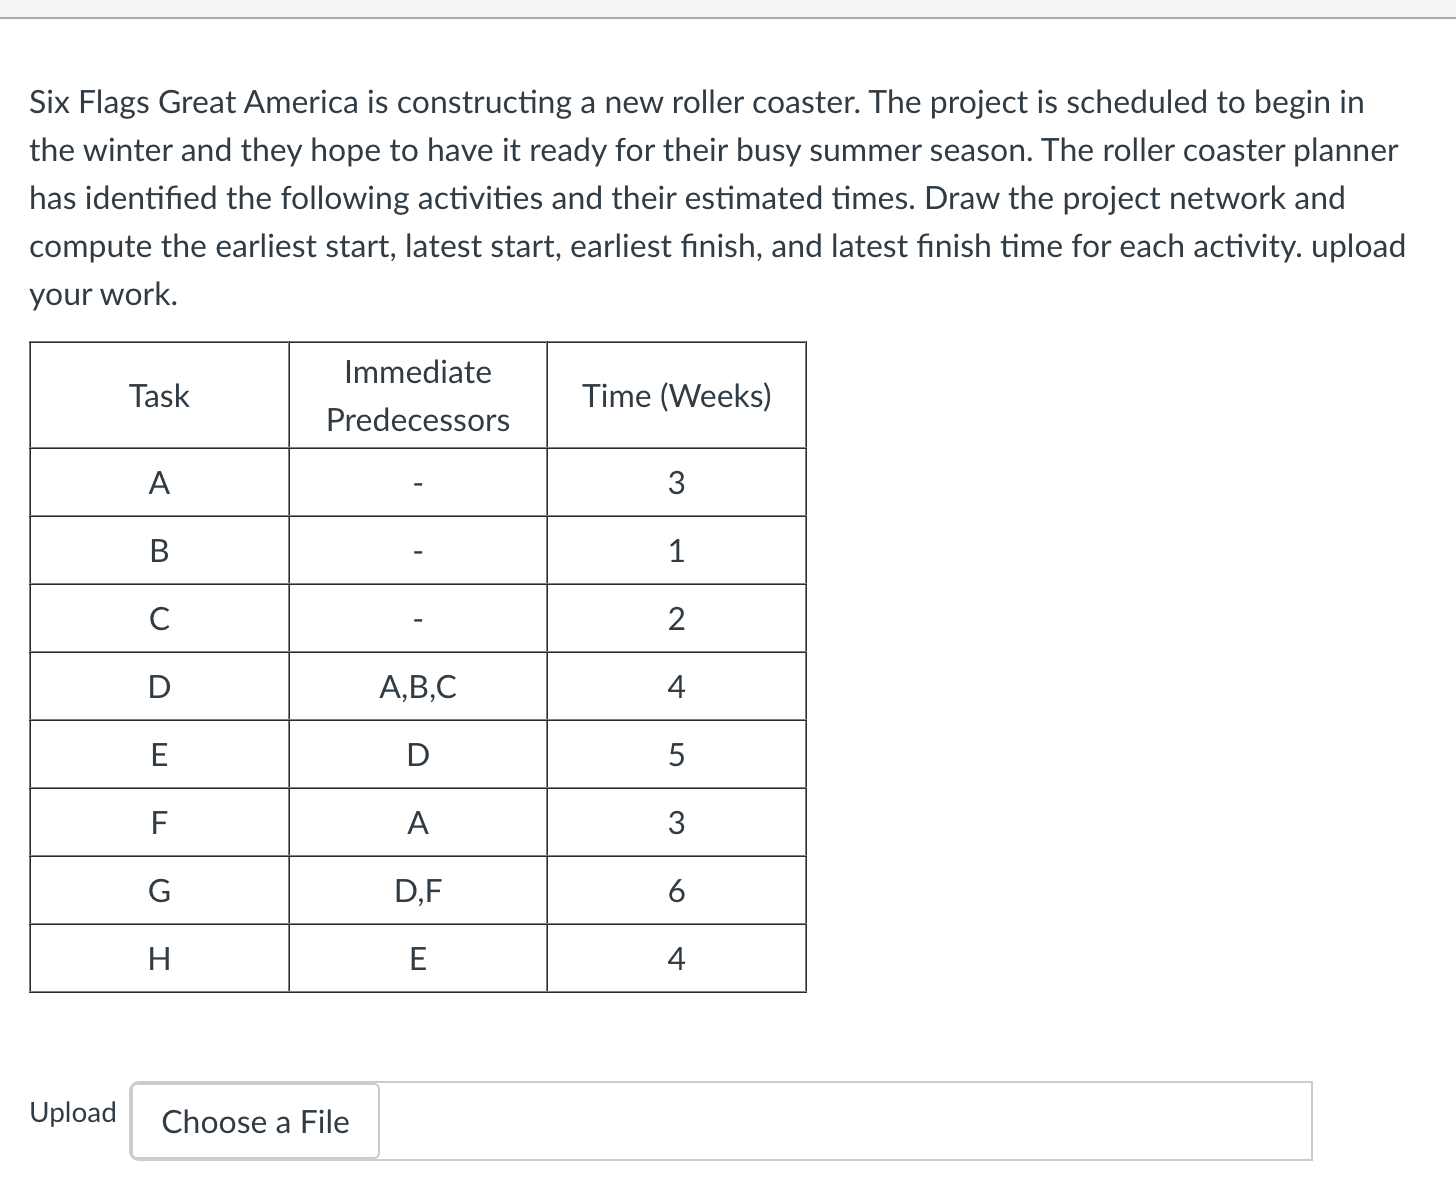Select the cell listing predecessors D,F

pyautogui.click(x=417, y=891)
